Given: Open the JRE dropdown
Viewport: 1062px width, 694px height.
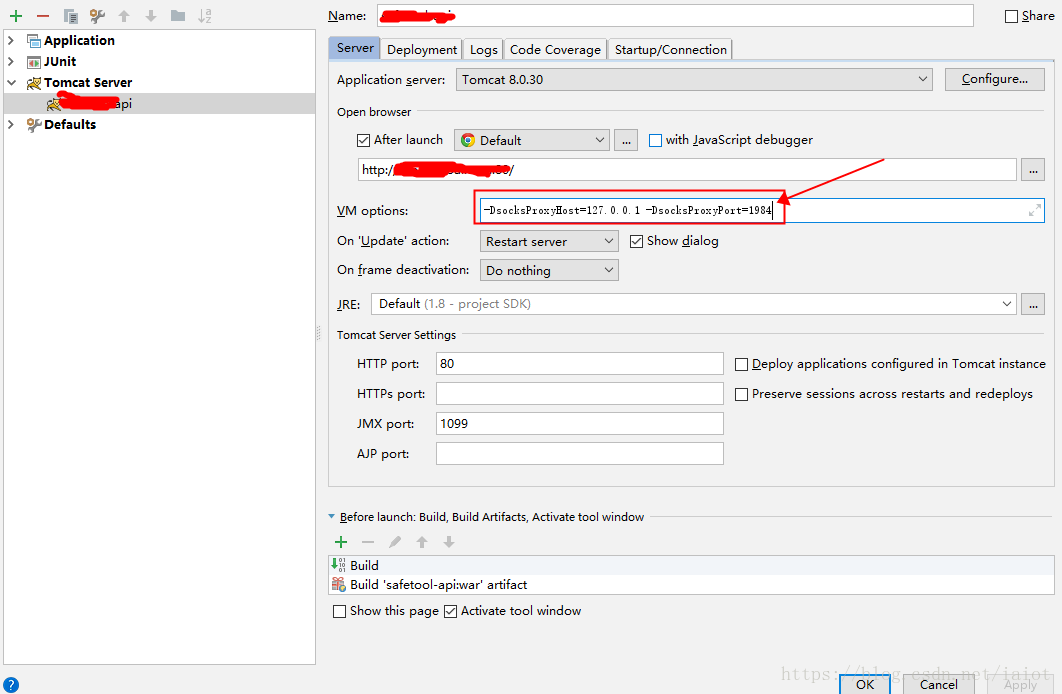Looking at the screenshot, I should click(694, 304).
